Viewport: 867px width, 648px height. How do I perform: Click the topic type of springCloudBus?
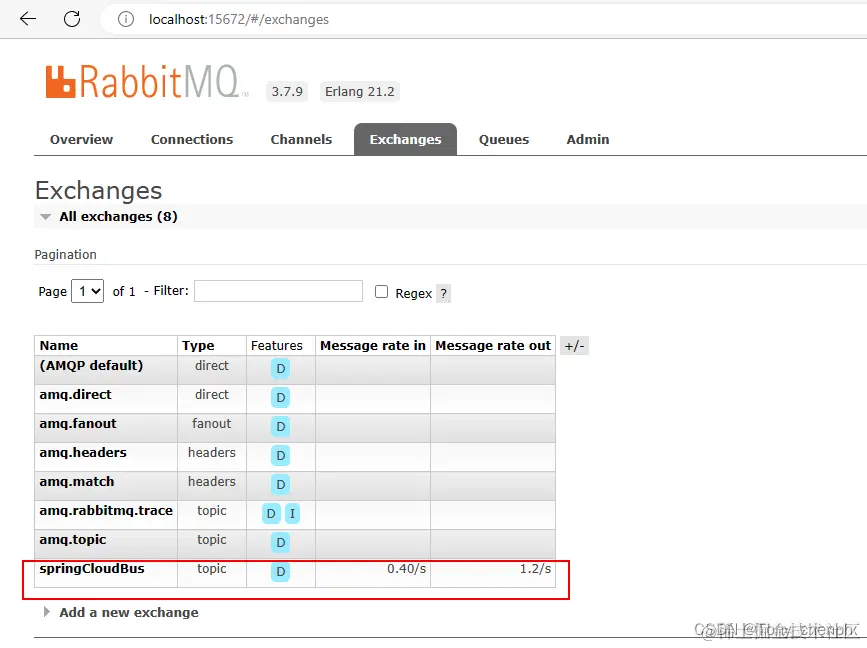tap(212, 569)
